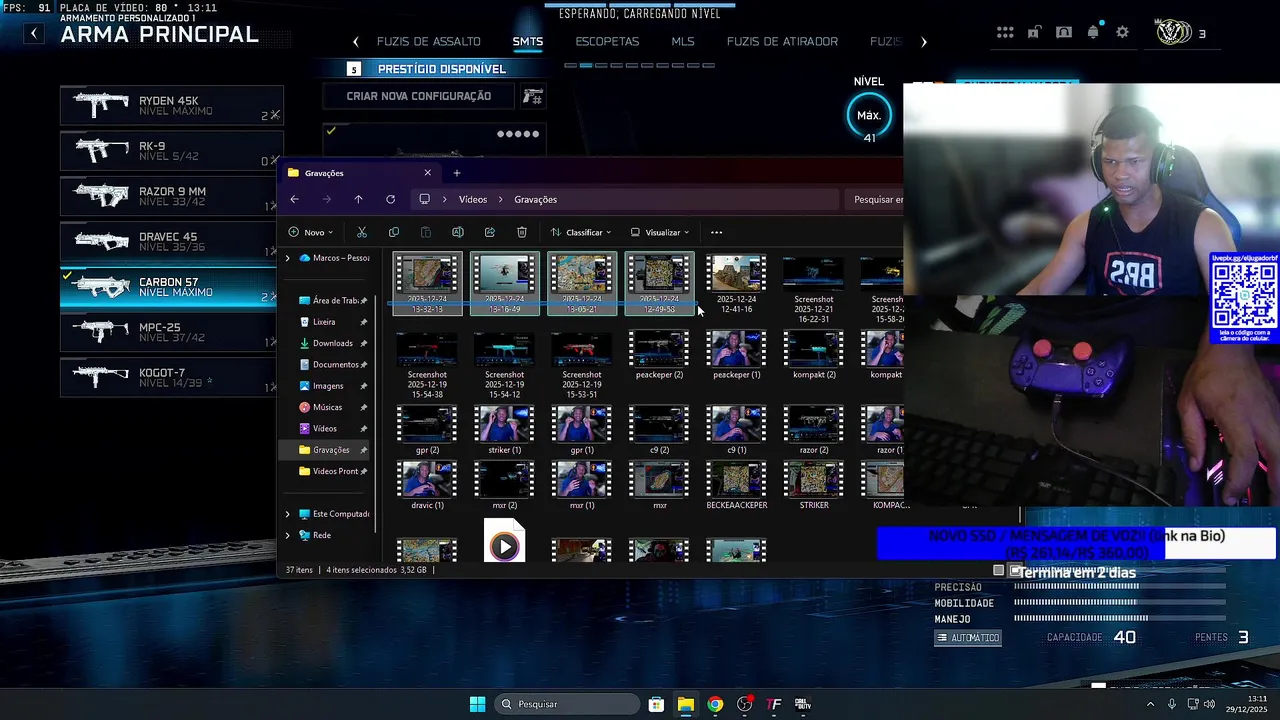The height and width of the screenshot is (720, 1280).
Task: Click the volume icon in system tray
Action: (1209, 704)
